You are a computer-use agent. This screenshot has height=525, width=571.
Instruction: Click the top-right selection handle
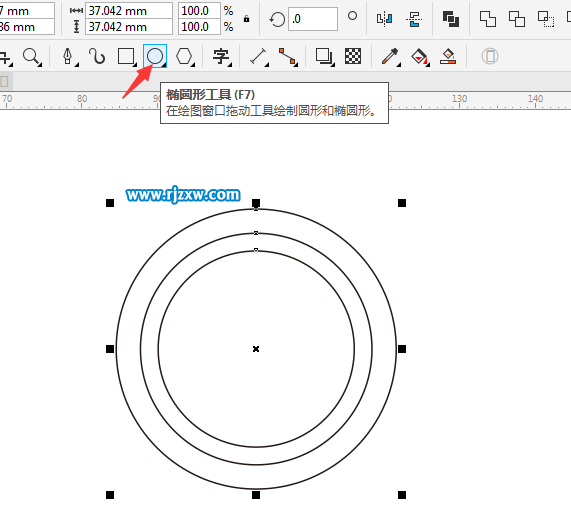coord(402,203)
